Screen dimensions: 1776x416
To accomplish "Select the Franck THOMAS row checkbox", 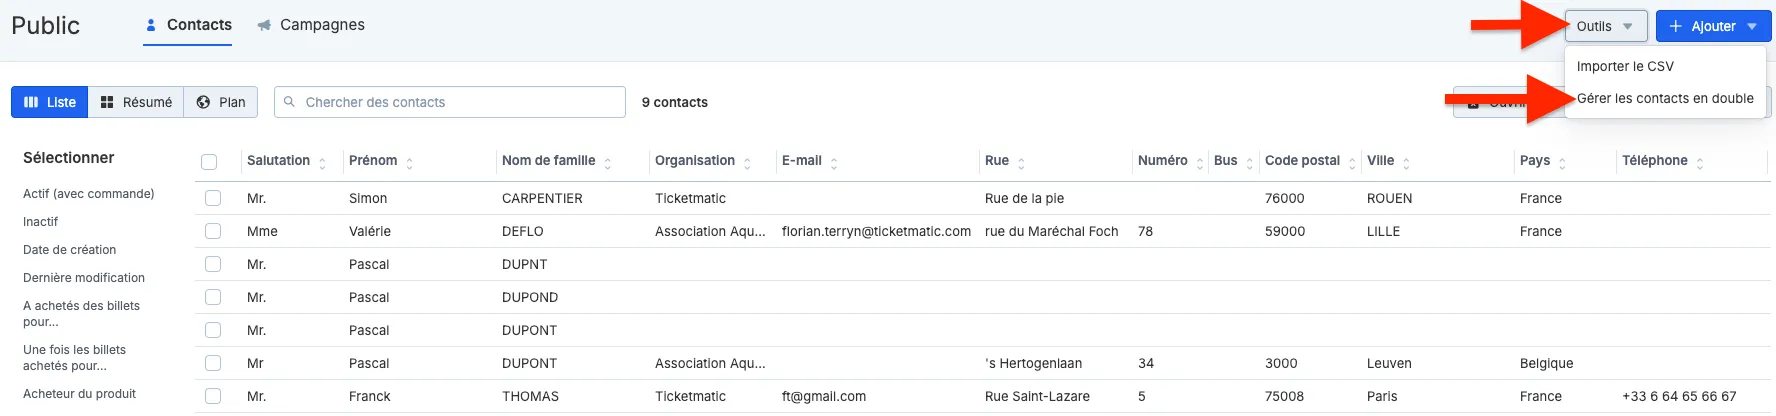I will pos(213,396).
